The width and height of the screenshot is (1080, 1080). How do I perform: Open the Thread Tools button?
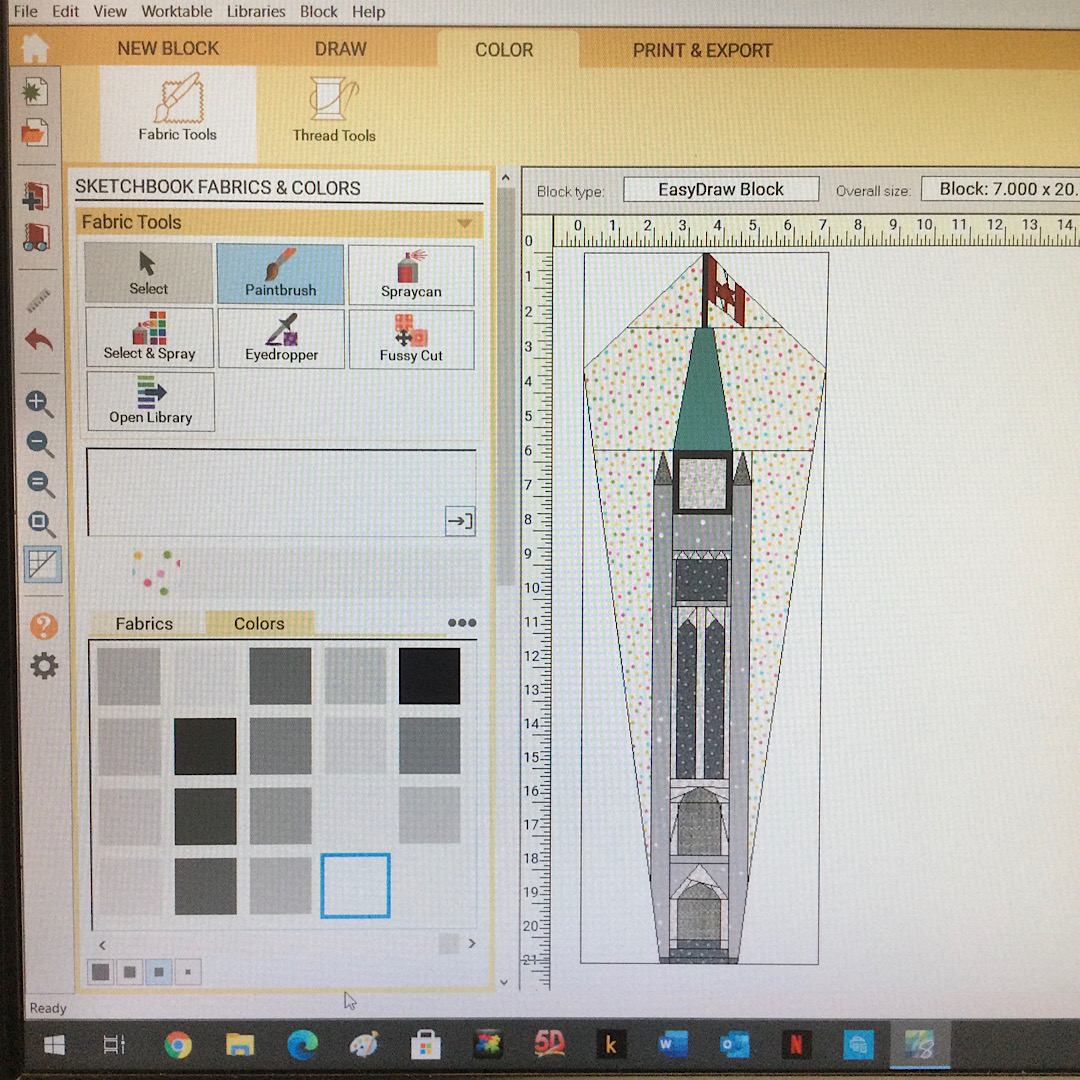(x=334, y=111)
